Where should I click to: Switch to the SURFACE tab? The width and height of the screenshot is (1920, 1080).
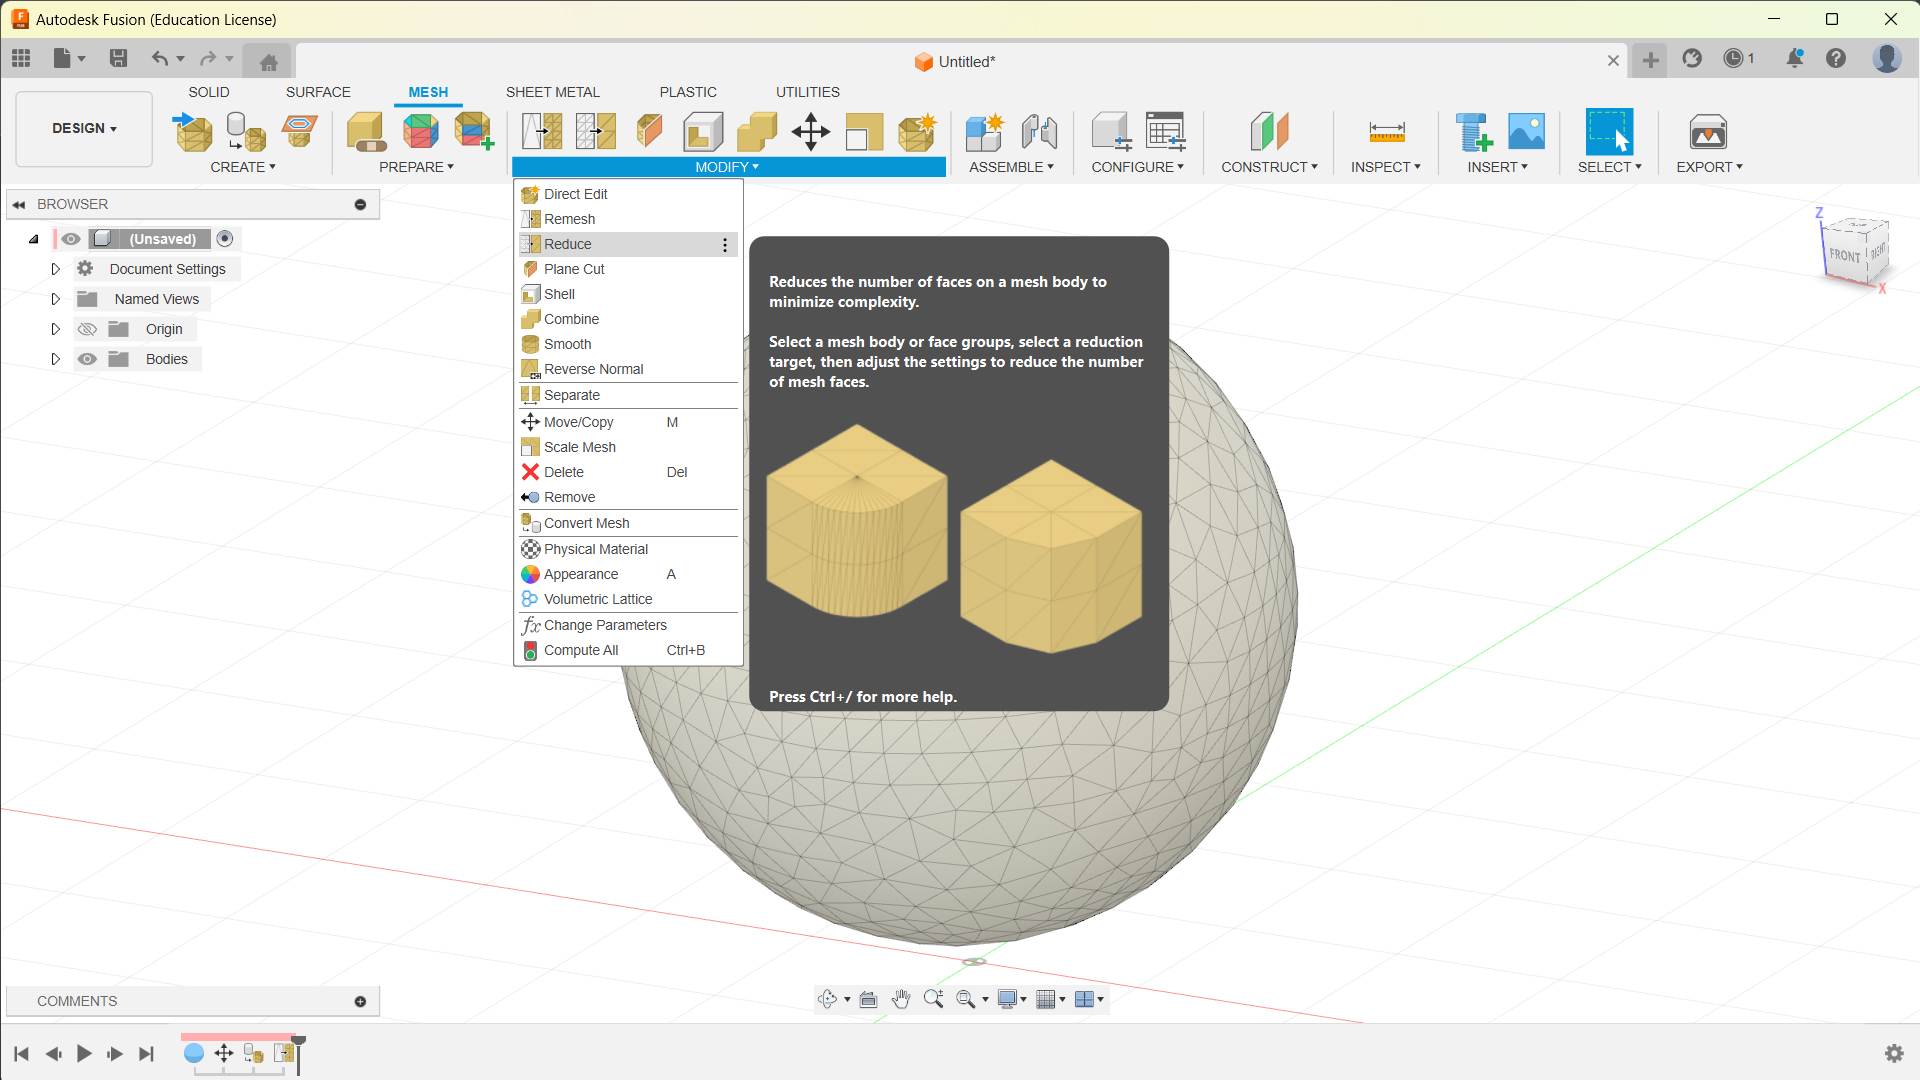pos(318,92)
